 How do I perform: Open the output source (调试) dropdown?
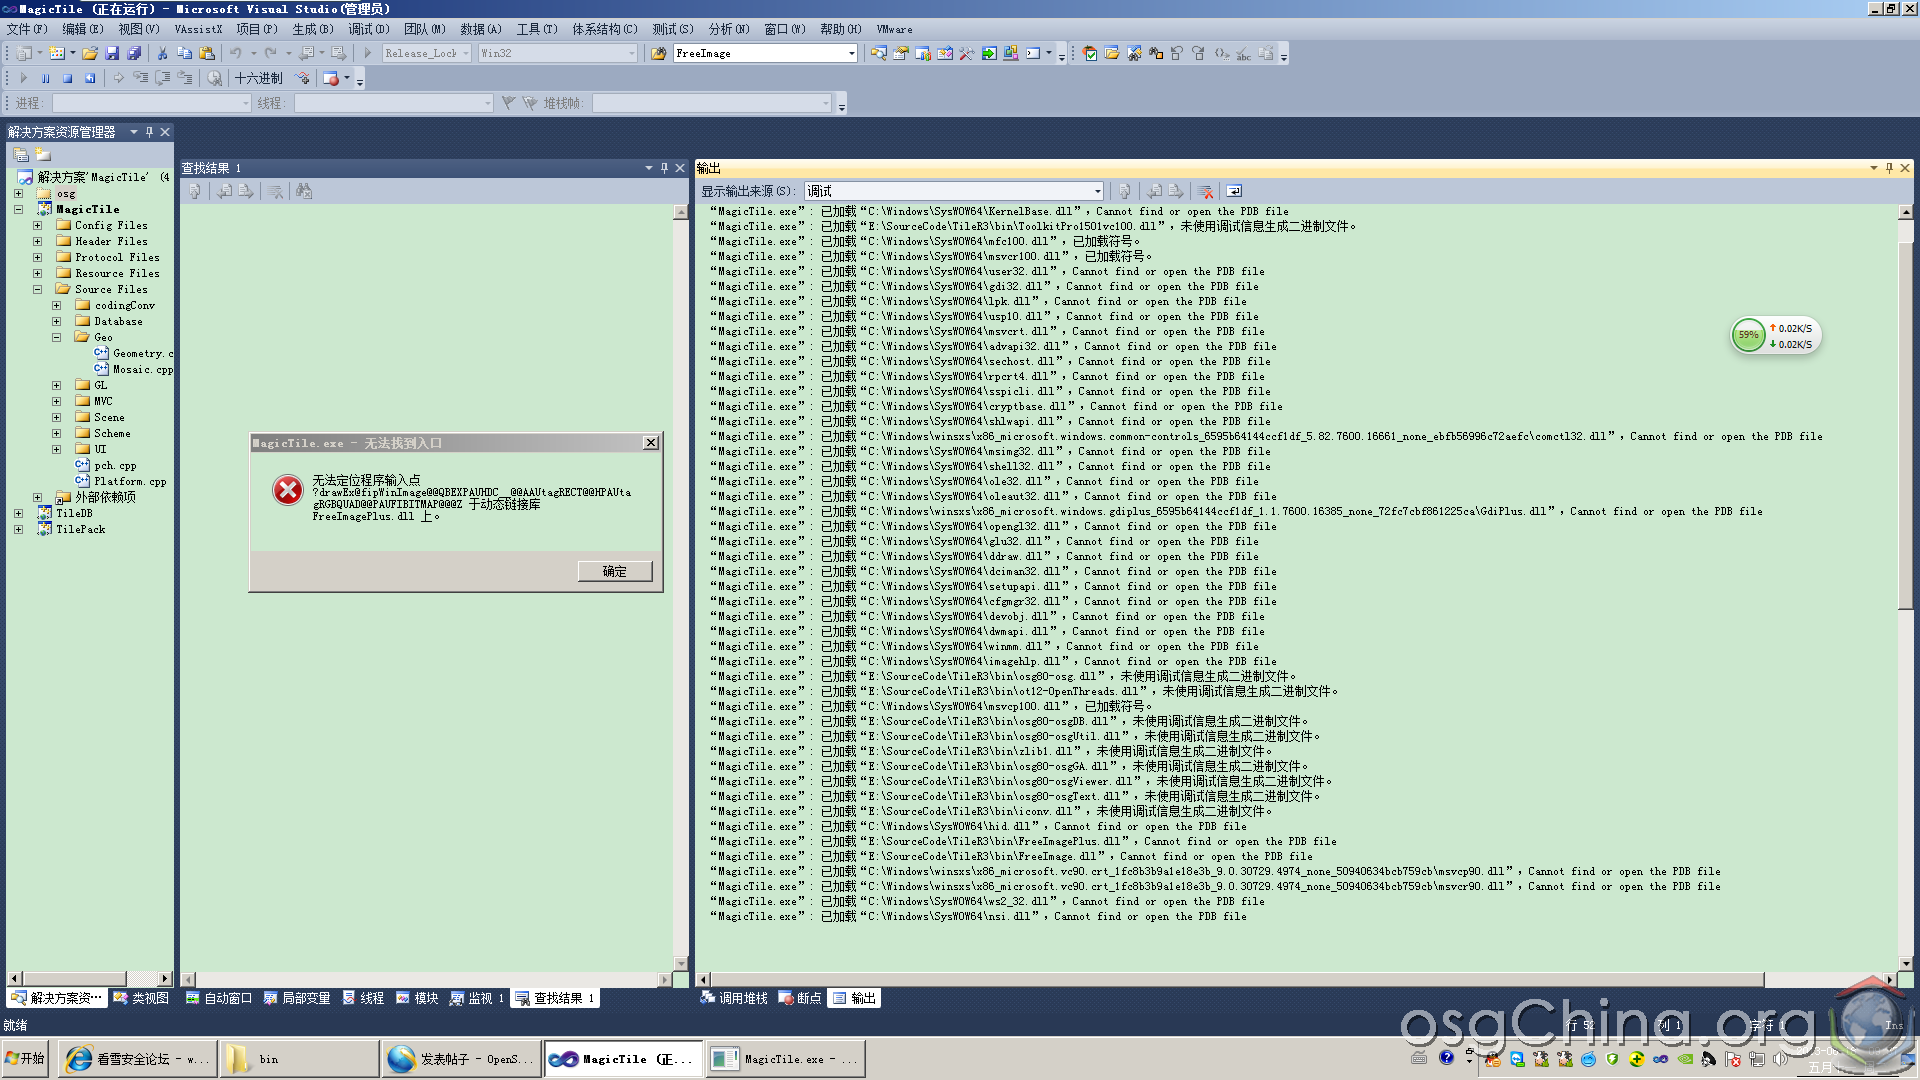pyautogui.click(x=1097, y=191)
